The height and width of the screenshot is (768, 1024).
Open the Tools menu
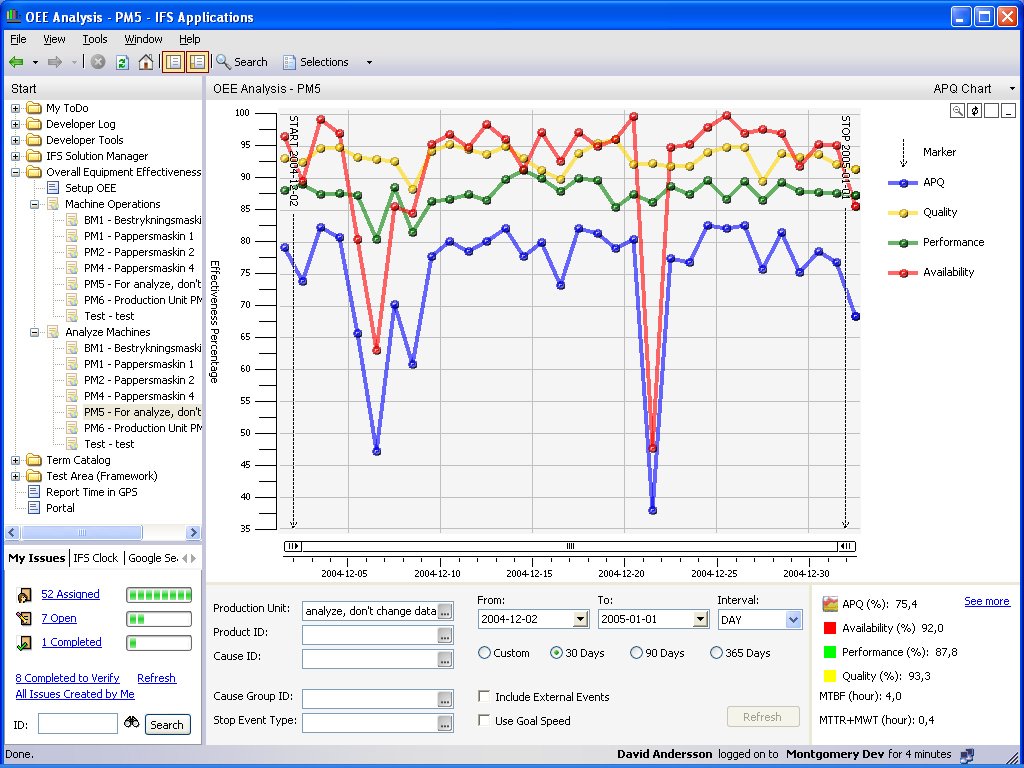click(95, 39)
